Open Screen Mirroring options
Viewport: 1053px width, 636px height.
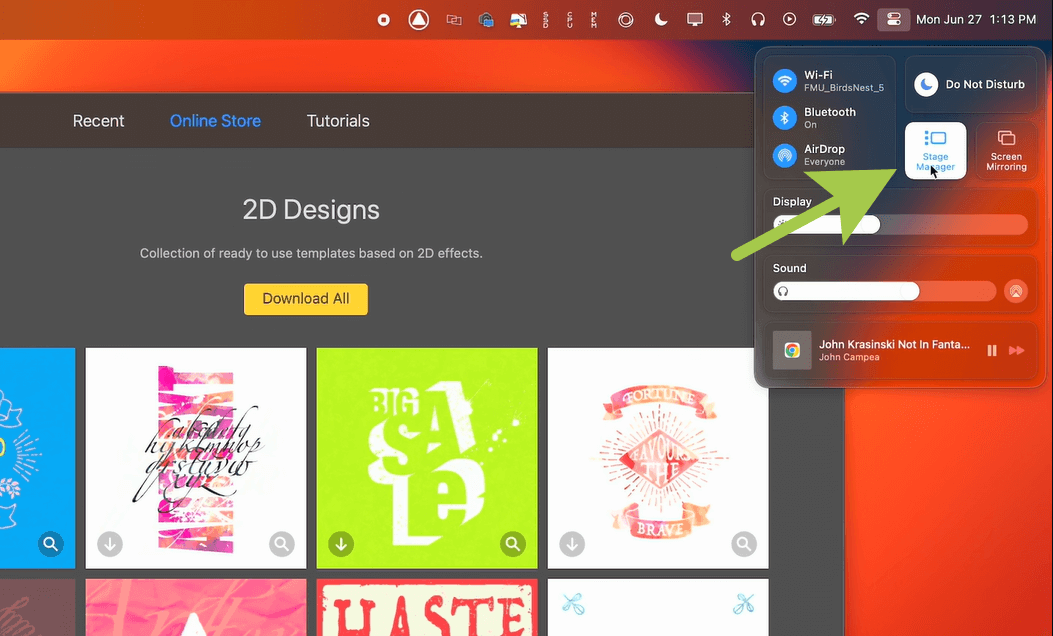1006,150
